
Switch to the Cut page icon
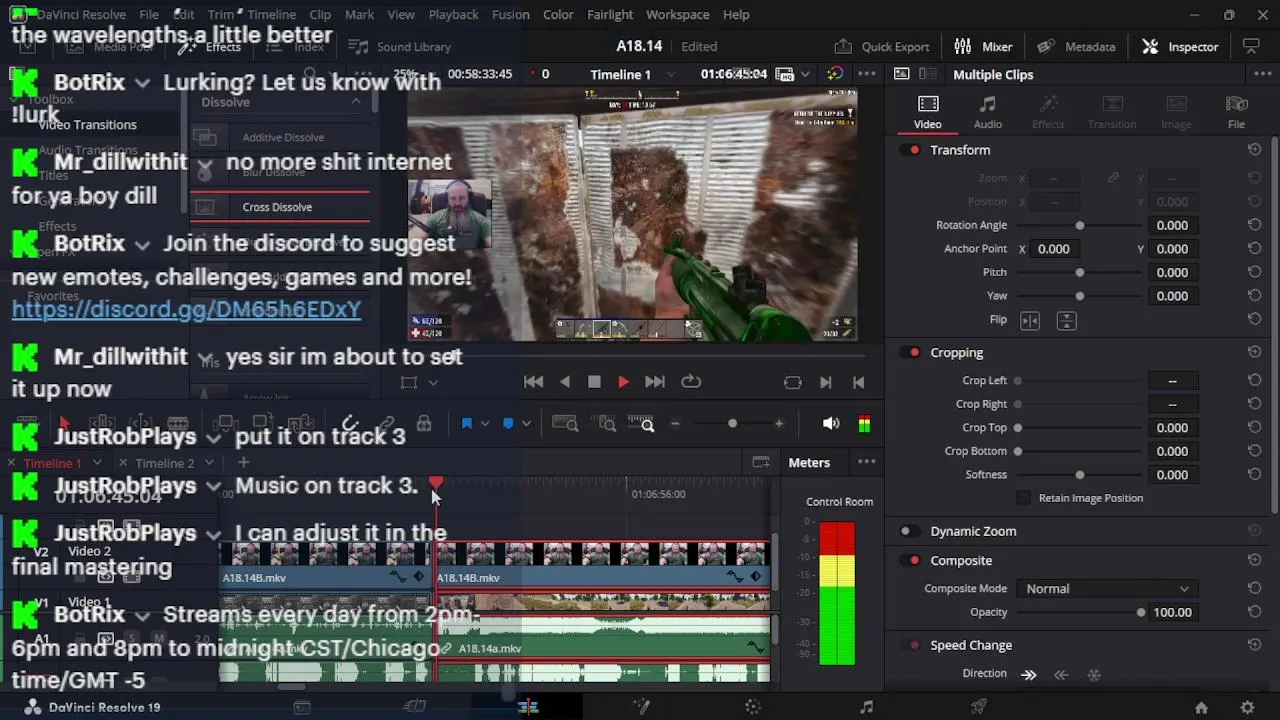[x=414, y=707]
